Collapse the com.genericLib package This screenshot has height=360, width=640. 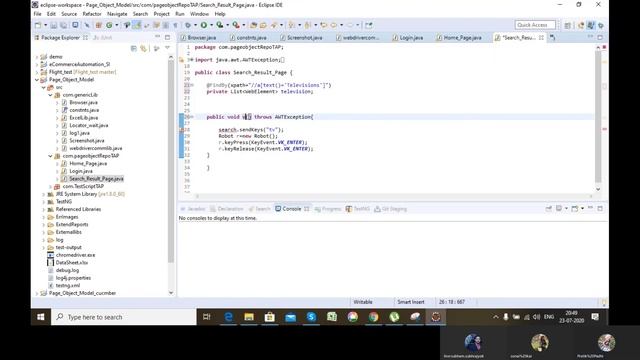point(50,95)
